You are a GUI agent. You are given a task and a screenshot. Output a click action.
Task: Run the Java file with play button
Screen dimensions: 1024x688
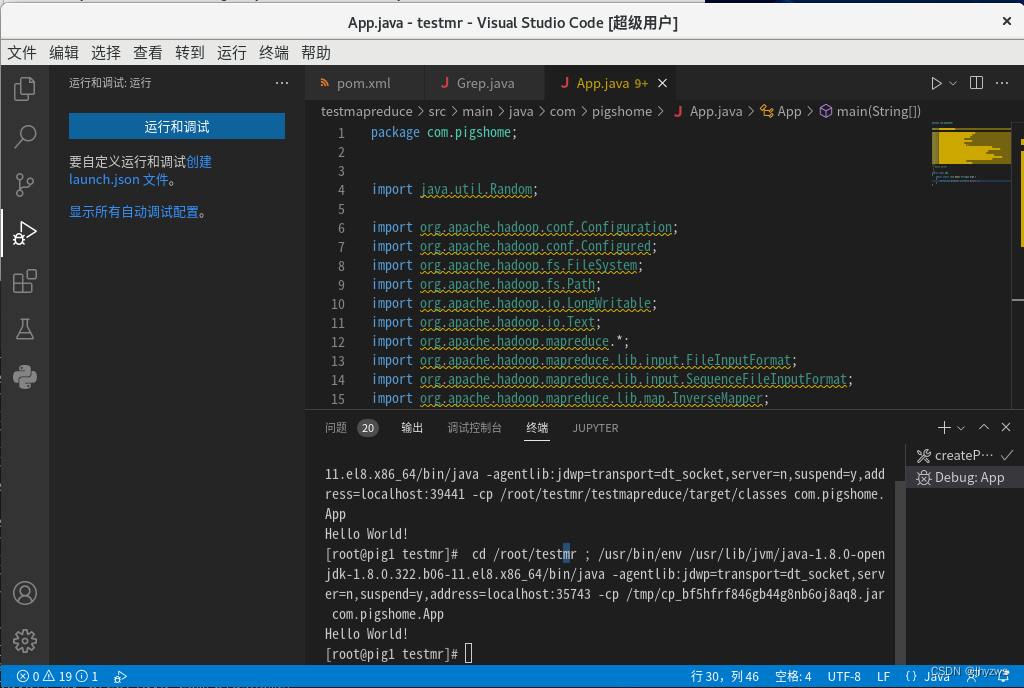tap(936, 83)
